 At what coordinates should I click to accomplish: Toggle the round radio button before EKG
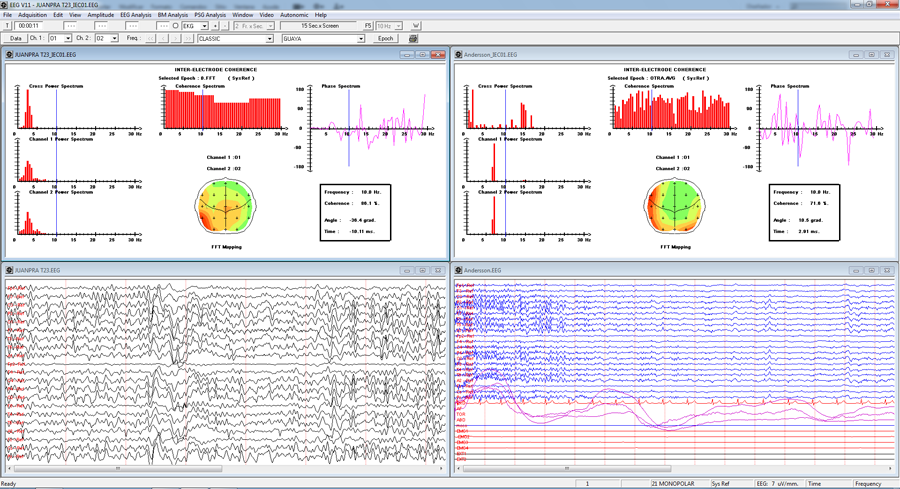[176, 26]
